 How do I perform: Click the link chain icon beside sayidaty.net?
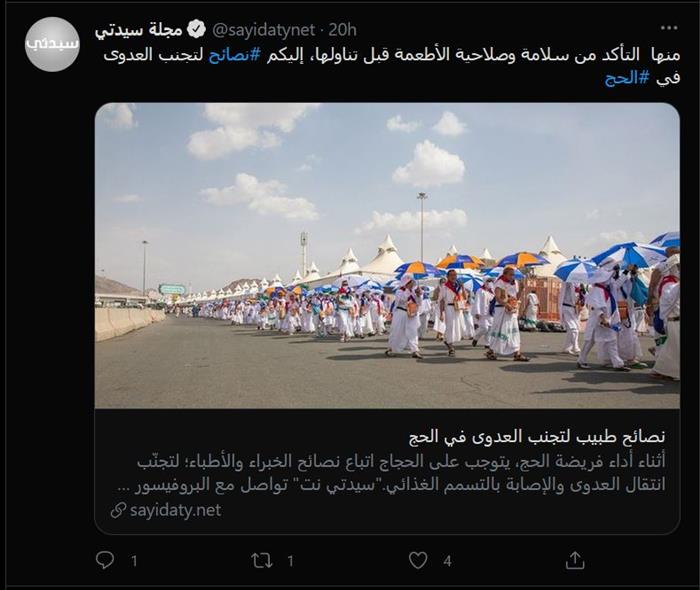[118, 510]
